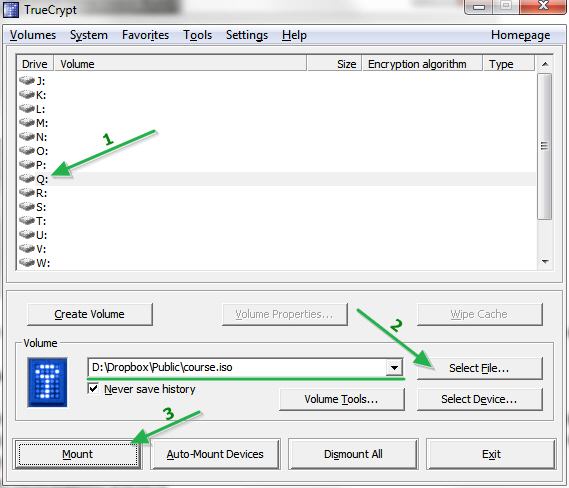Open the Homepage menu item
Screen dimensions: 569x488
[x=520, y=35]
